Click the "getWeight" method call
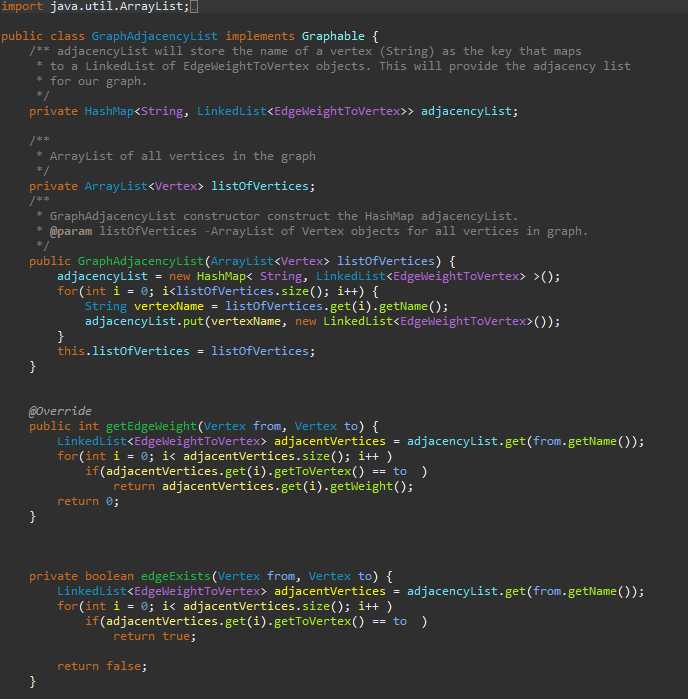The image size is (688, 699). click(x=361, y=486)
